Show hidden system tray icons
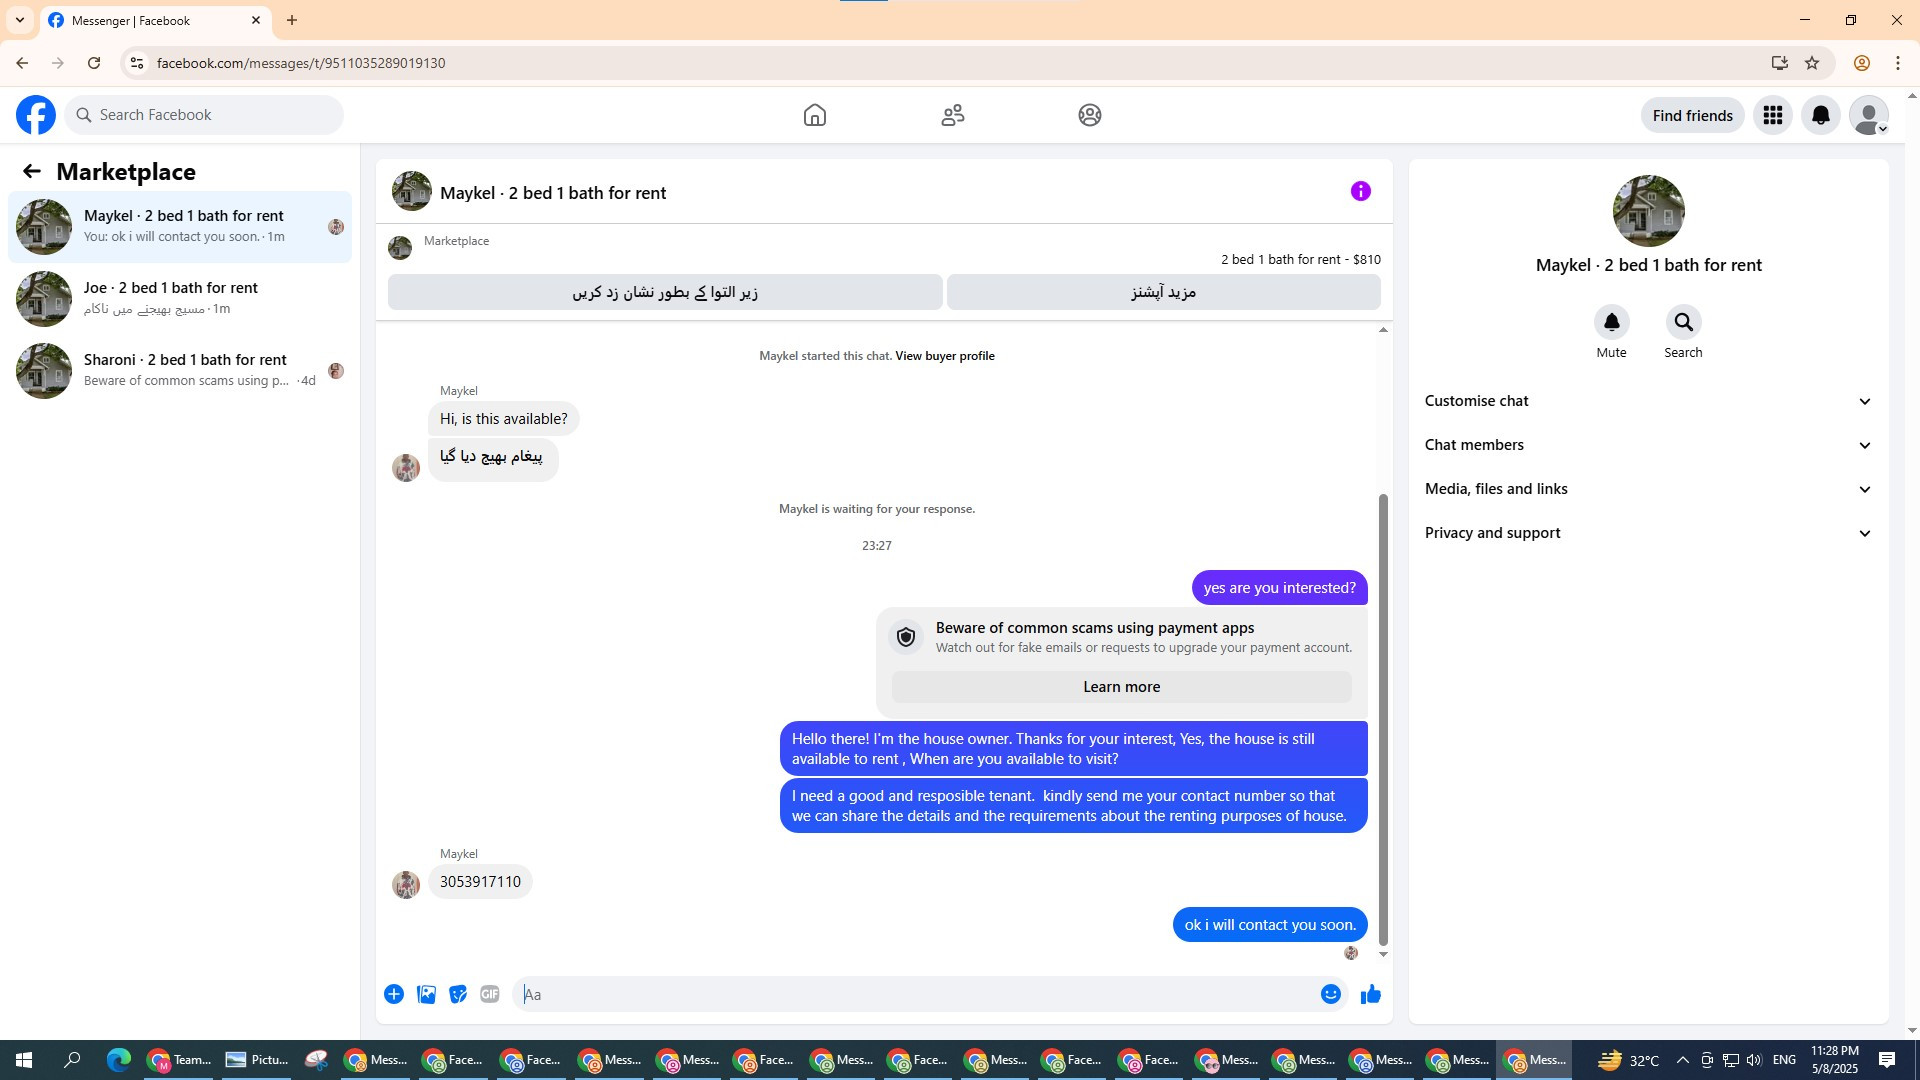 pos(1683,1060)
